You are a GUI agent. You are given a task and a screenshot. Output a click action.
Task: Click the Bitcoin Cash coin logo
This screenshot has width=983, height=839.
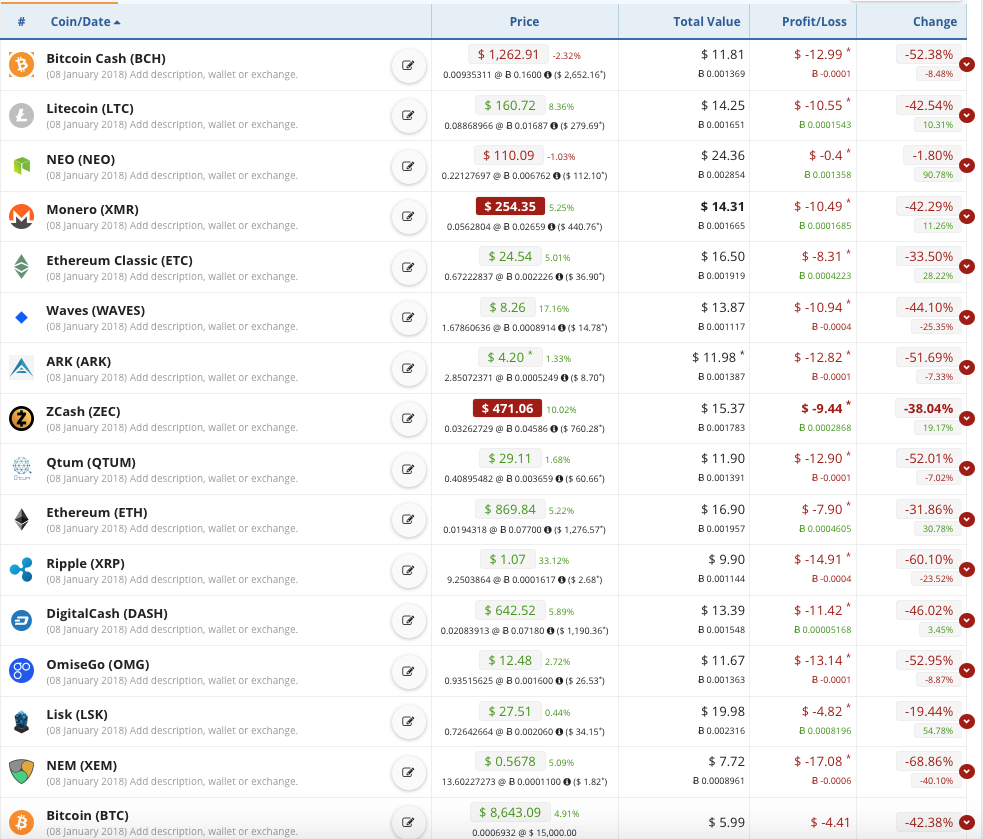pos(21,65)
